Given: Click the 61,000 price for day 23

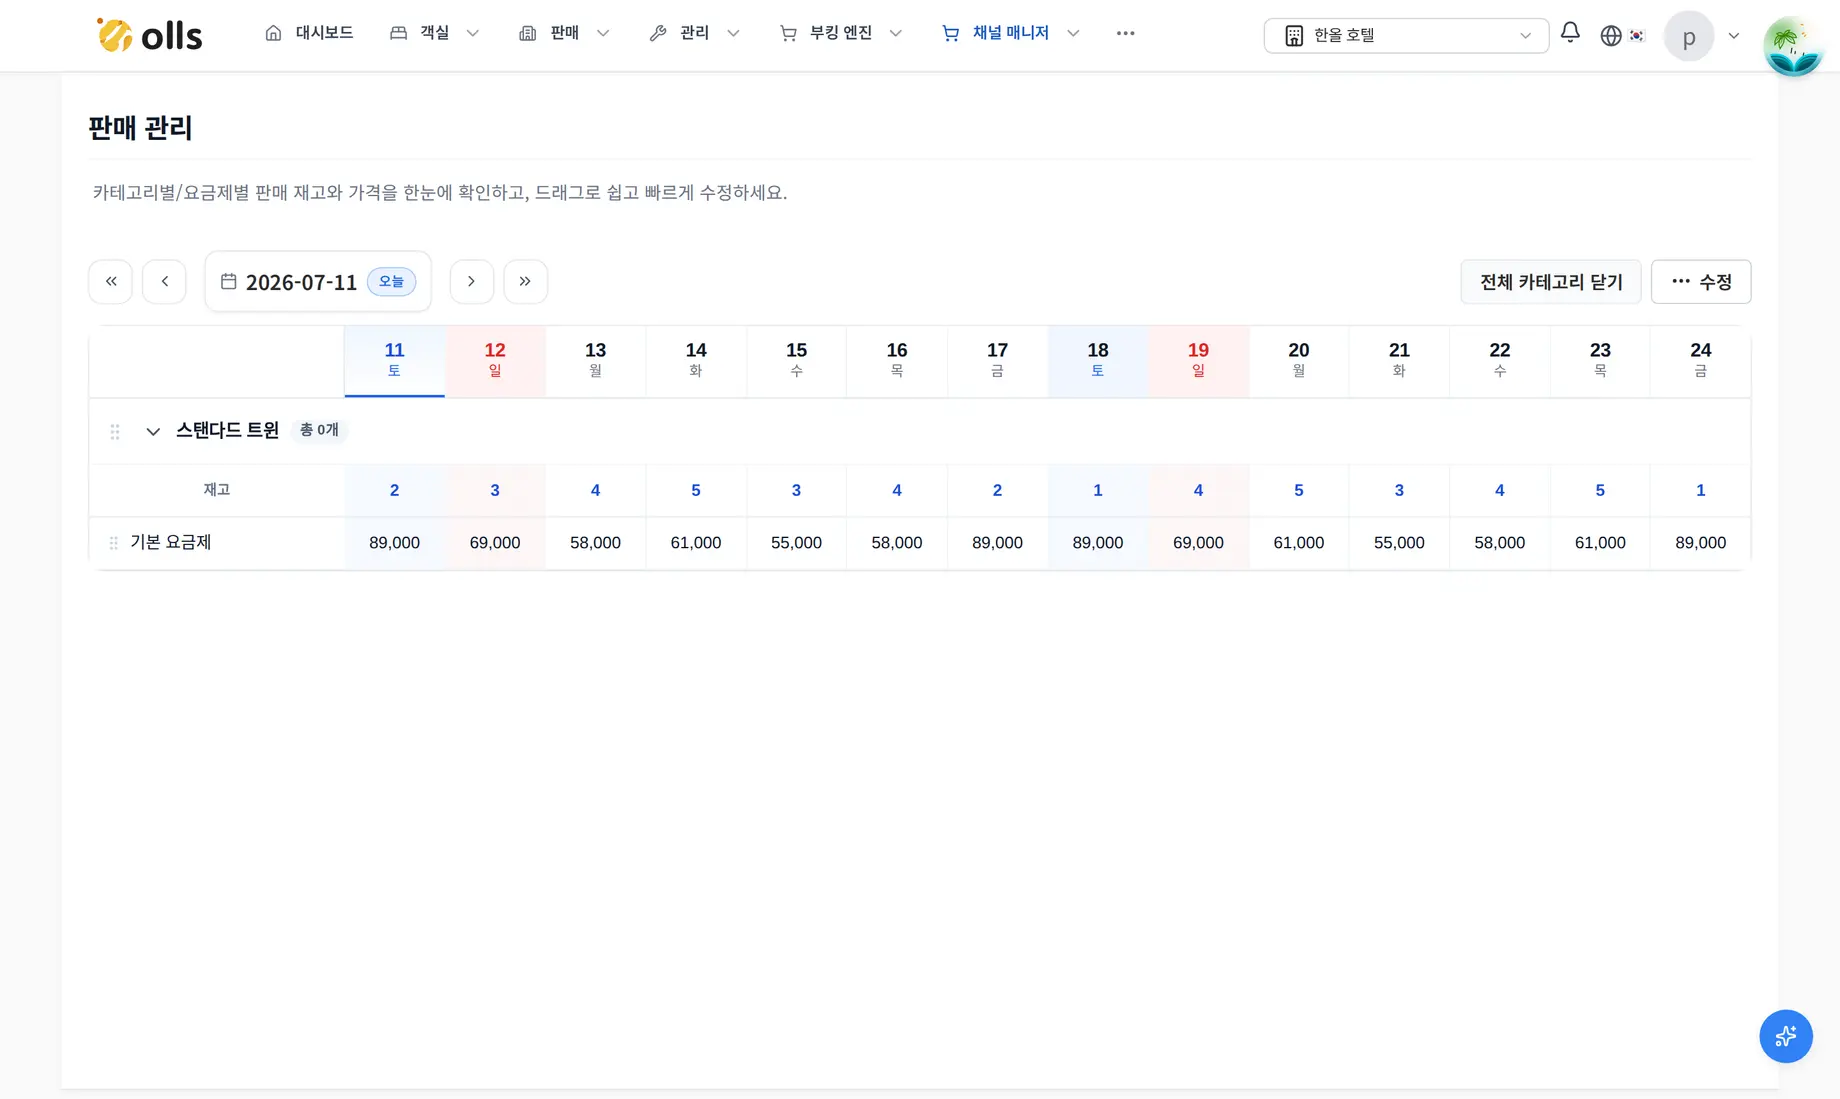Looking at the screenshot, I should point(1600,543).
